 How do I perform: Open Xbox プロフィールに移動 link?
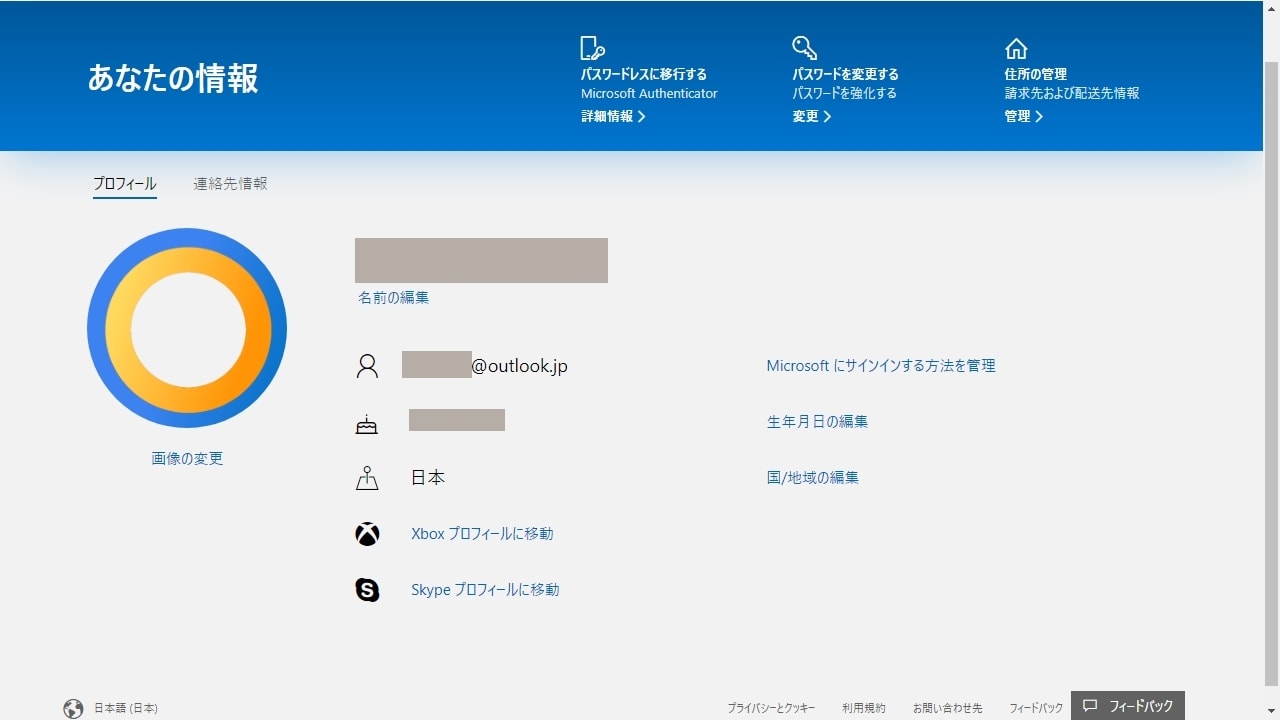click(x=482, y=534)
